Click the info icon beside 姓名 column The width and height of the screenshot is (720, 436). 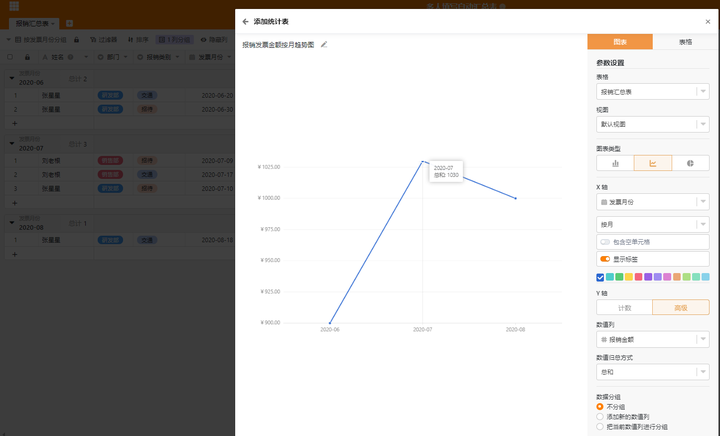[x=70, y=57]
